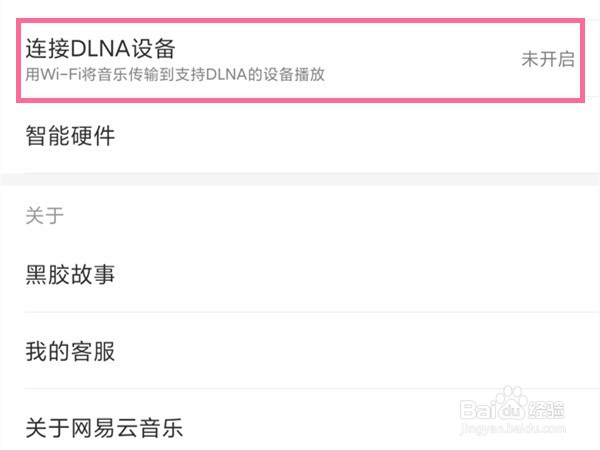Click the divider line below 我的客服
The height and width of the screenshot is (450, 600).
click(x=300, y=389)
